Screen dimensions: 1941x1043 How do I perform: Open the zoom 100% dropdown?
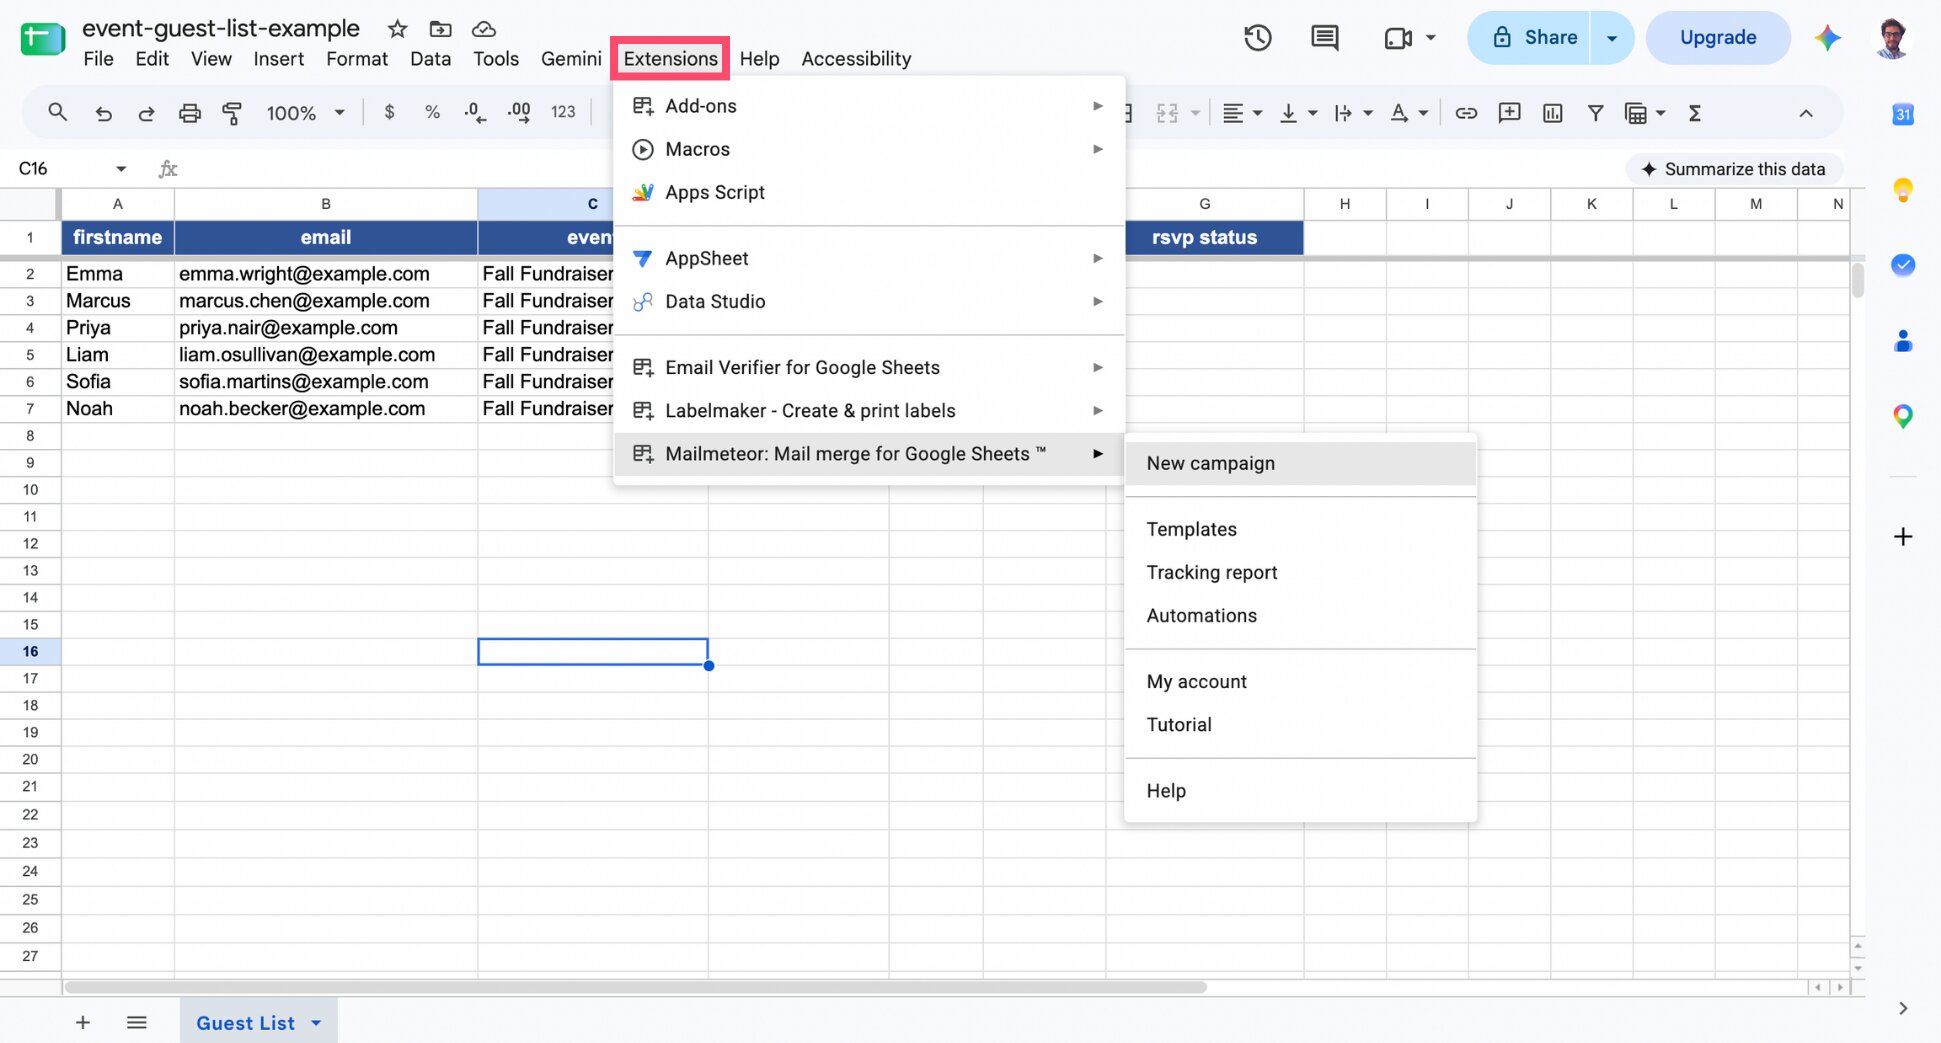tap(305, 113)
